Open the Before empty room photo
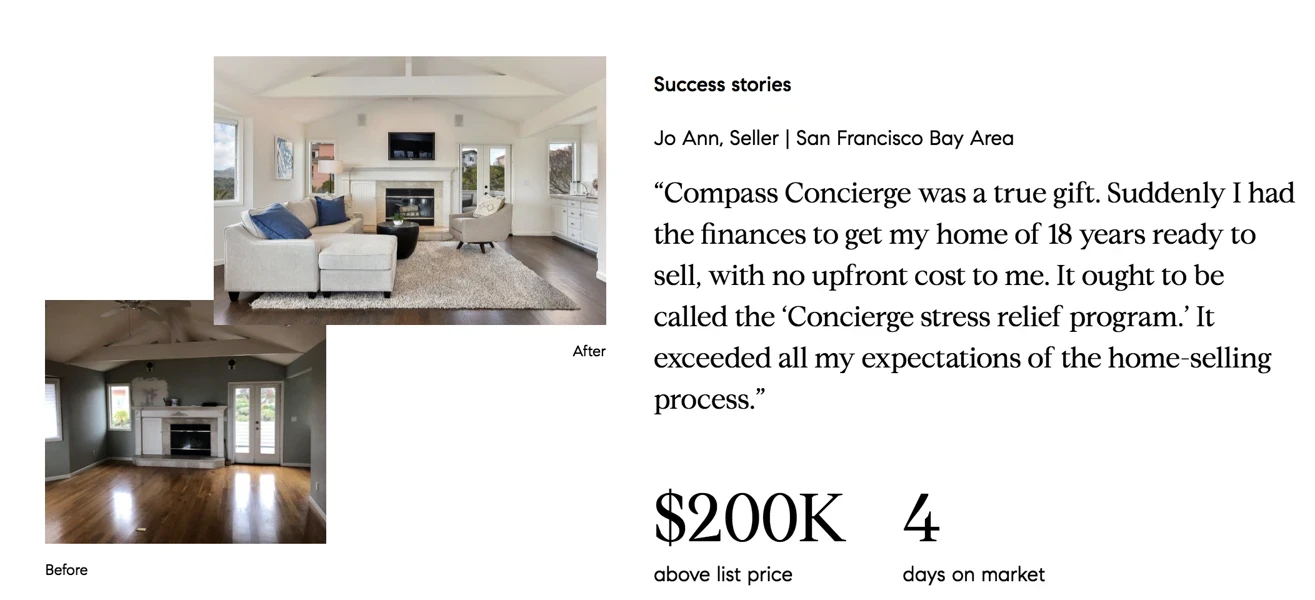This screenshot has width=1315, height=600. pyautogui.click(x=185, y=422)
